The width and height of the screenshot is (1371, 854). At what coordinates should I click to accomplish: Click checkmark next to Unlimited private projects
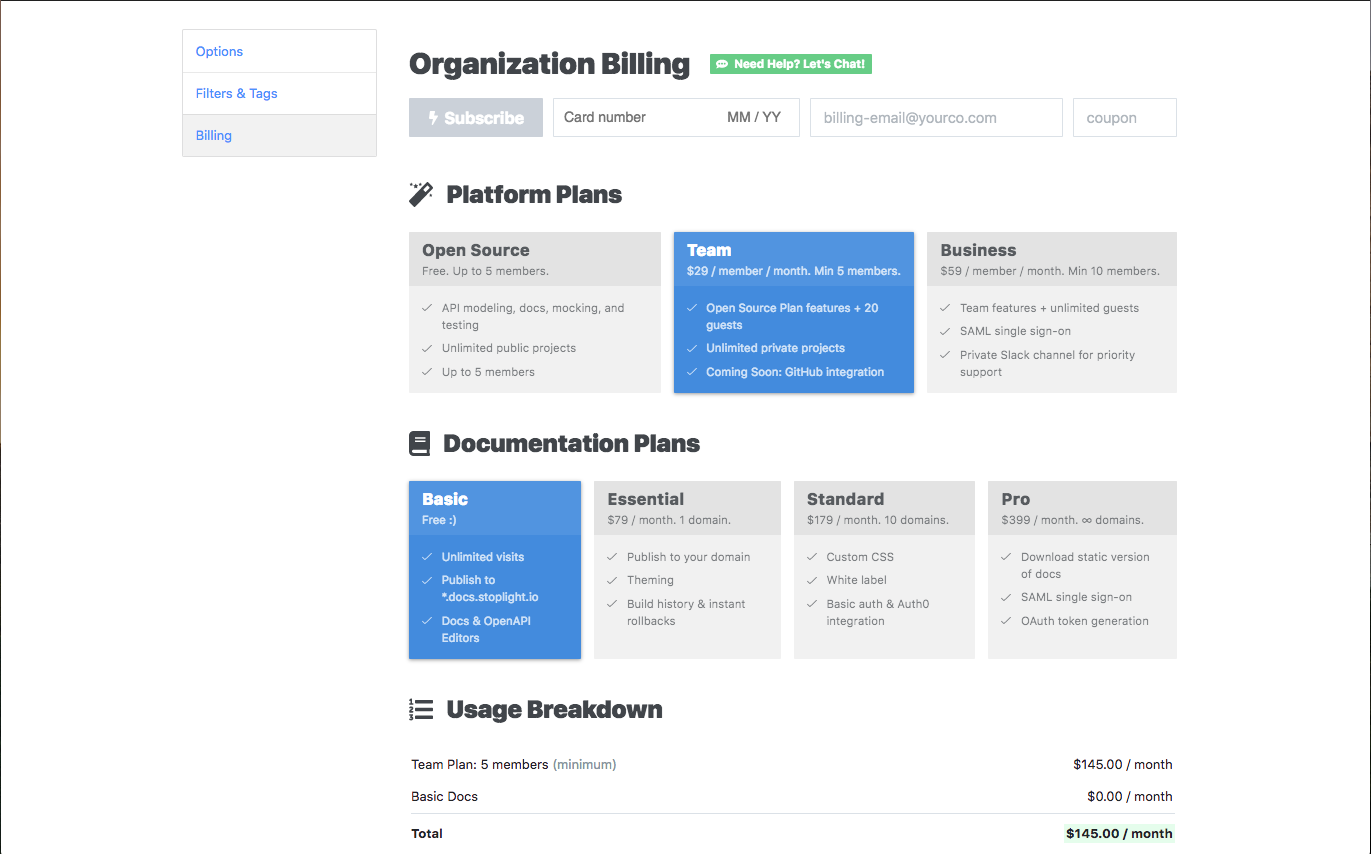pos(692,348)
